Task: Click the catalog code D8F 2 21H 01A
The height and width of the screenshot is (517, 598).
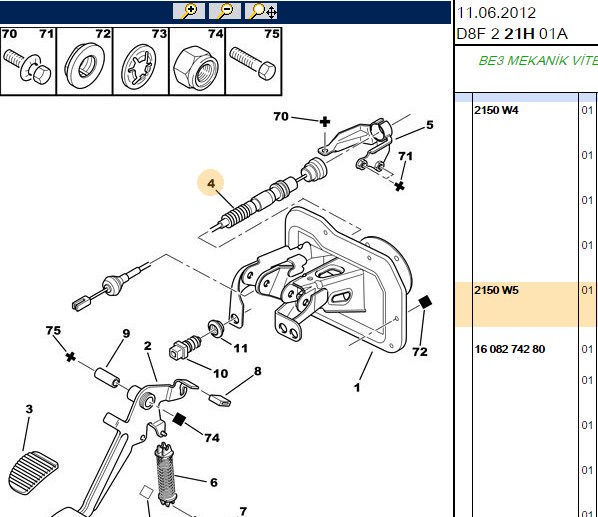Action: [x=512, y=34]
